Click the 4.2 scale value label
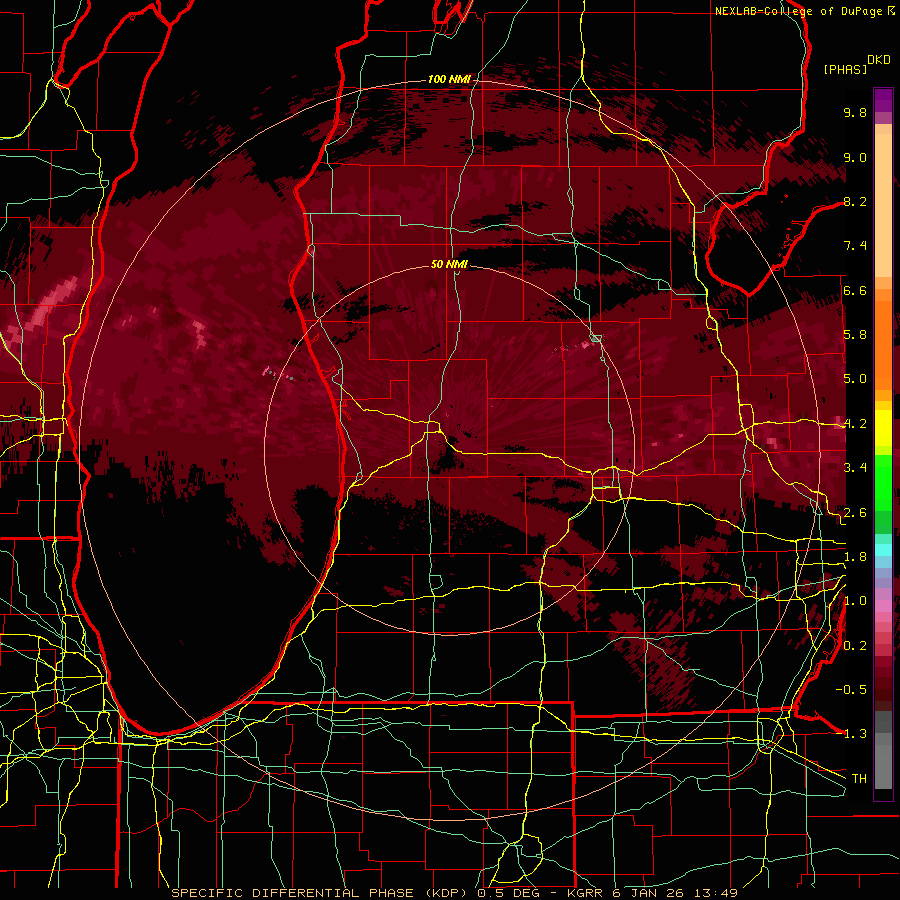 click(855, 424)
